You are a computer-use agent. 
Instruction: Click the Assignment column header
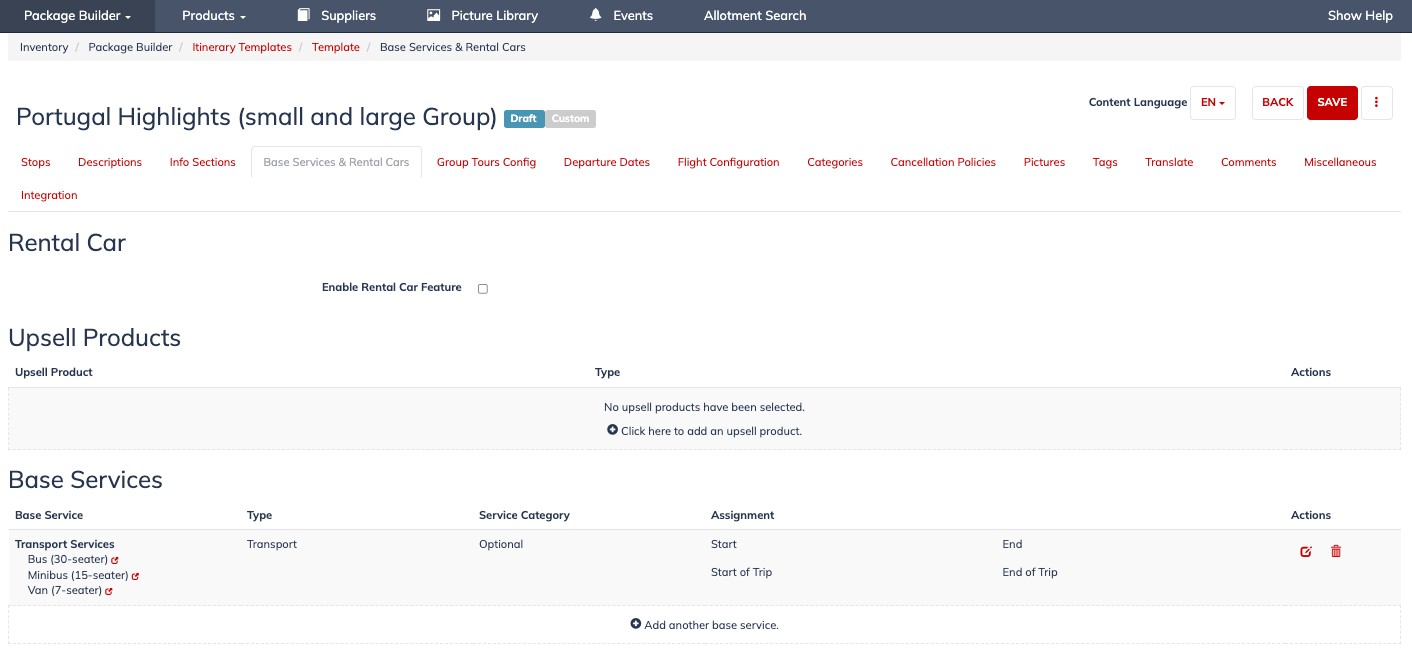click(743, 515)
